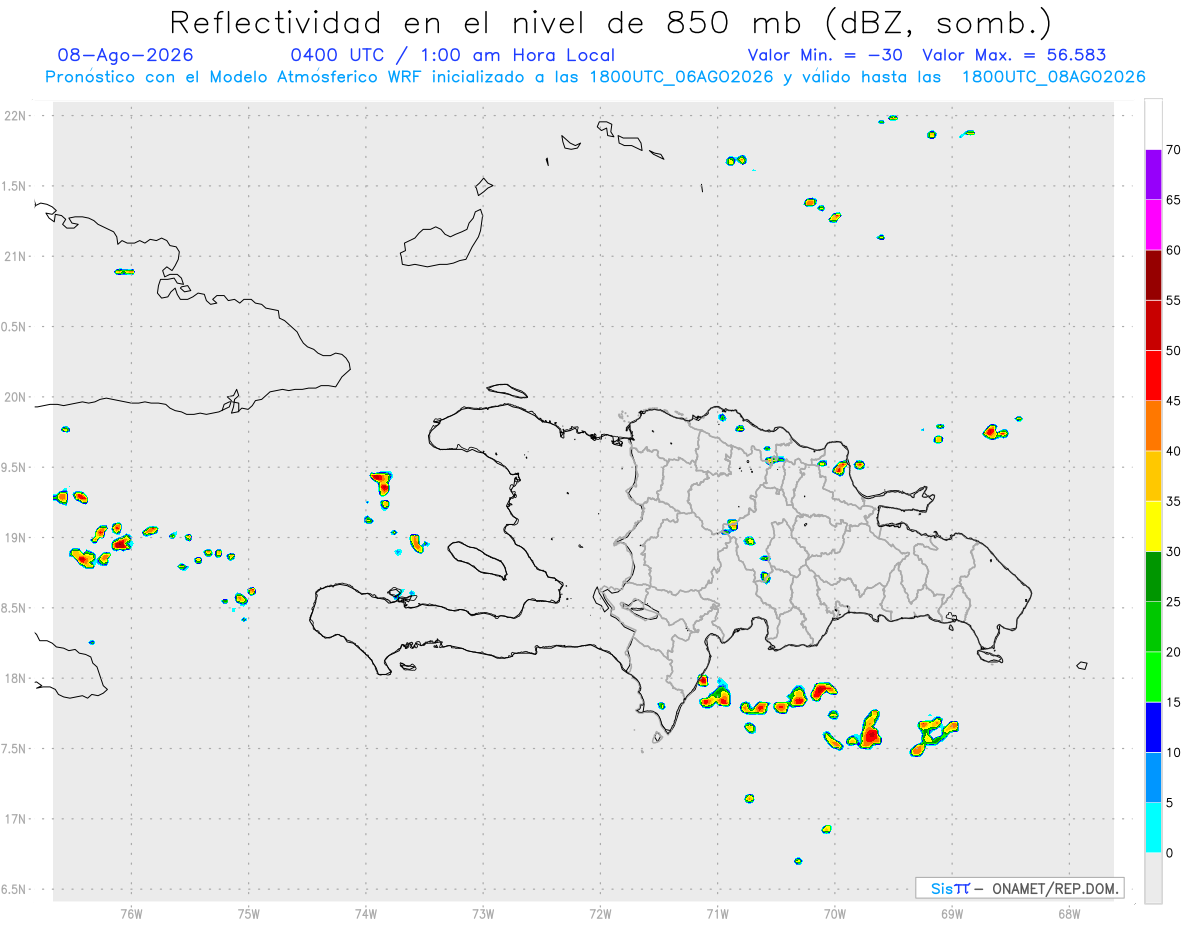This screenshot has width=1200, height=927.
Task: Click the purple 65–70 dBZ color band
Action: pyautogui.click(x=1153, y=175)
